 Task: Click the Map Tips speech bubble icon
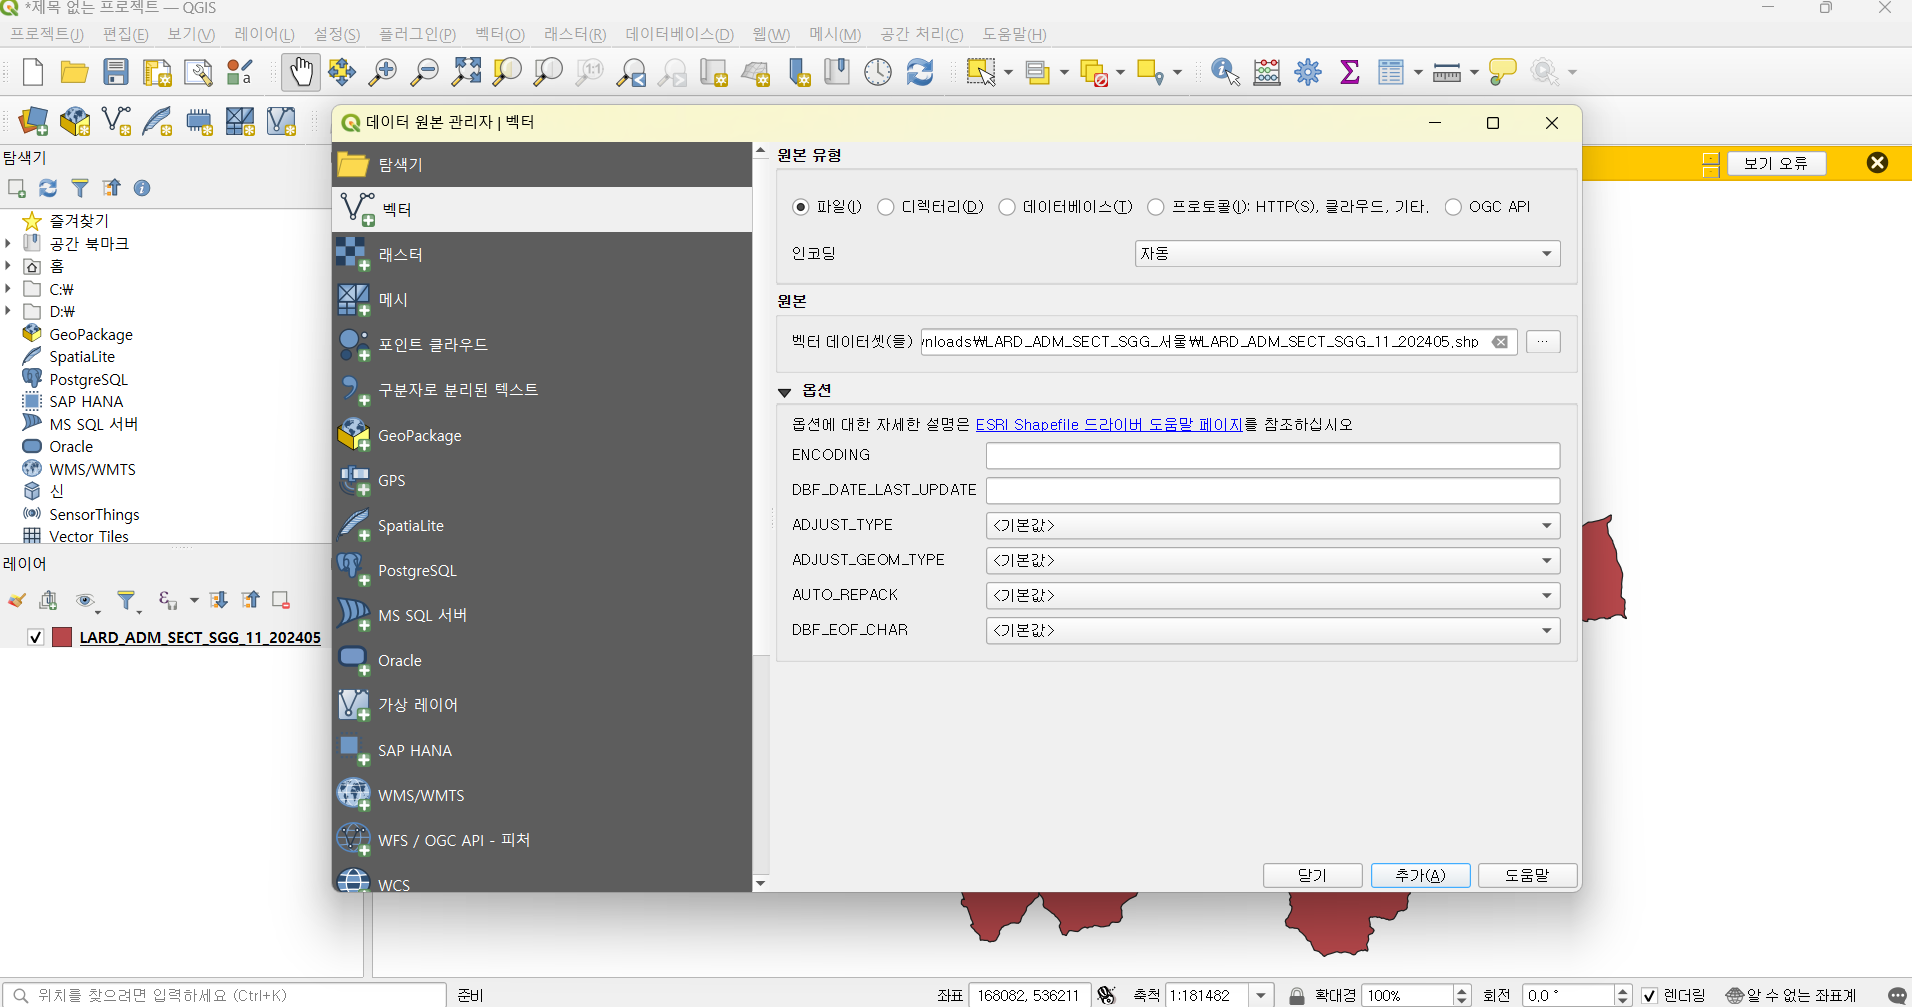[x=1502, y=72]
